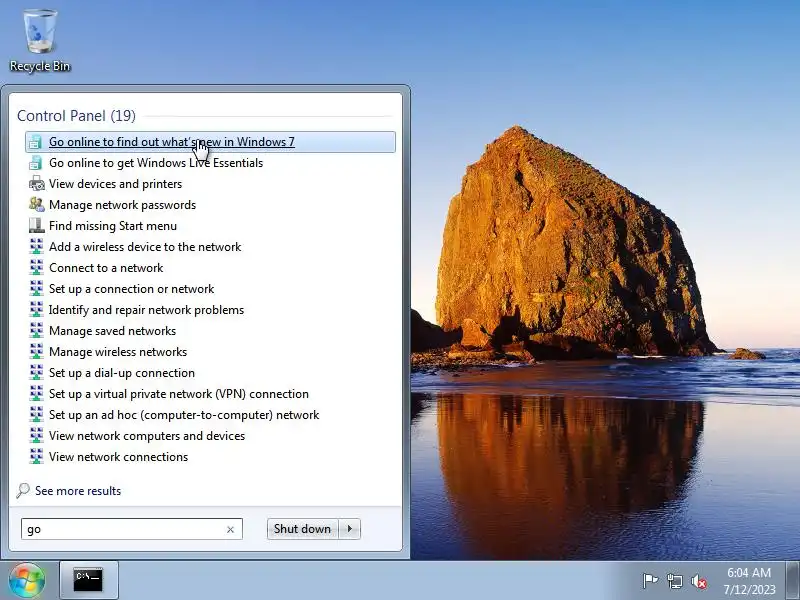Choose 'Set up a virtual private network (VPN) connection'
The image size is (800, 600).
click(210, 393)
